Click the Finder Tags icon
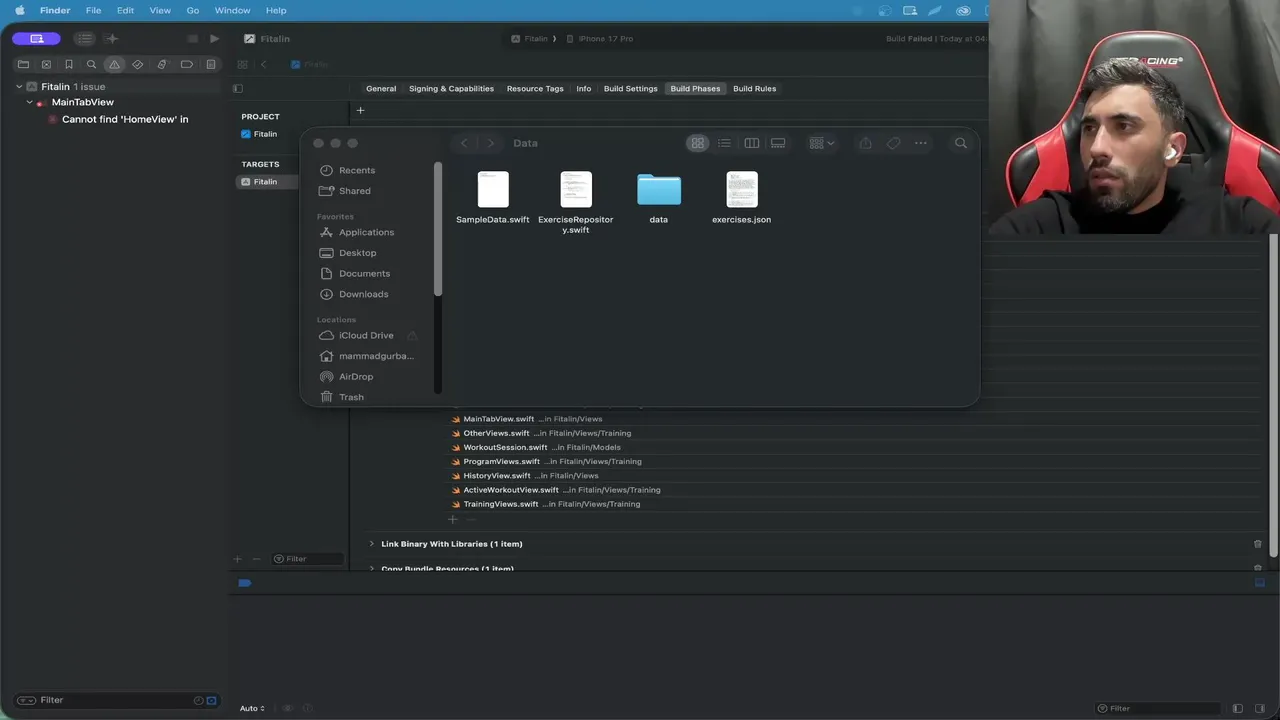Screen dimensions: 1280x720 [x=893, y=143]
